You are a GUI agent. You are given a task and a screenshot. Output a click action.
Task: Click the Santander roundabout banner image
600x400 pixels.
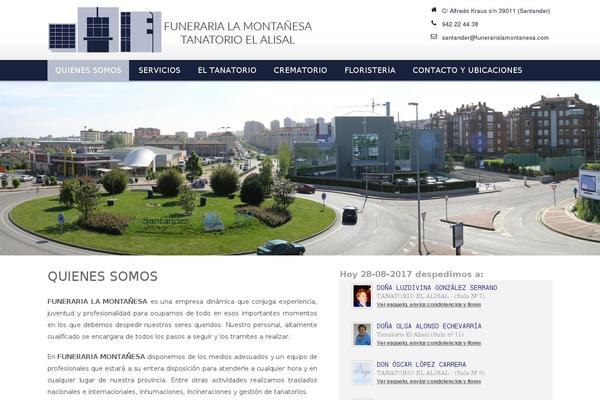coord(300,168)
